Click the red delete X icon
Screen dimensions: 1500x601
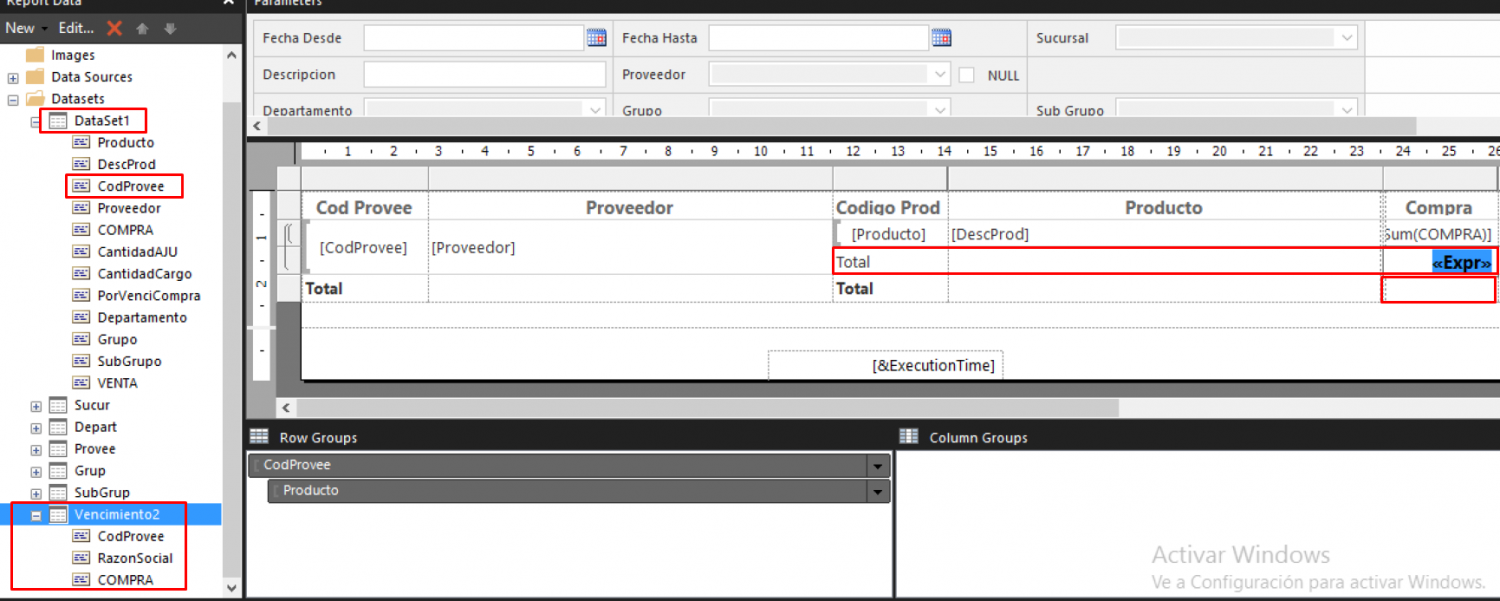[115, 28]
